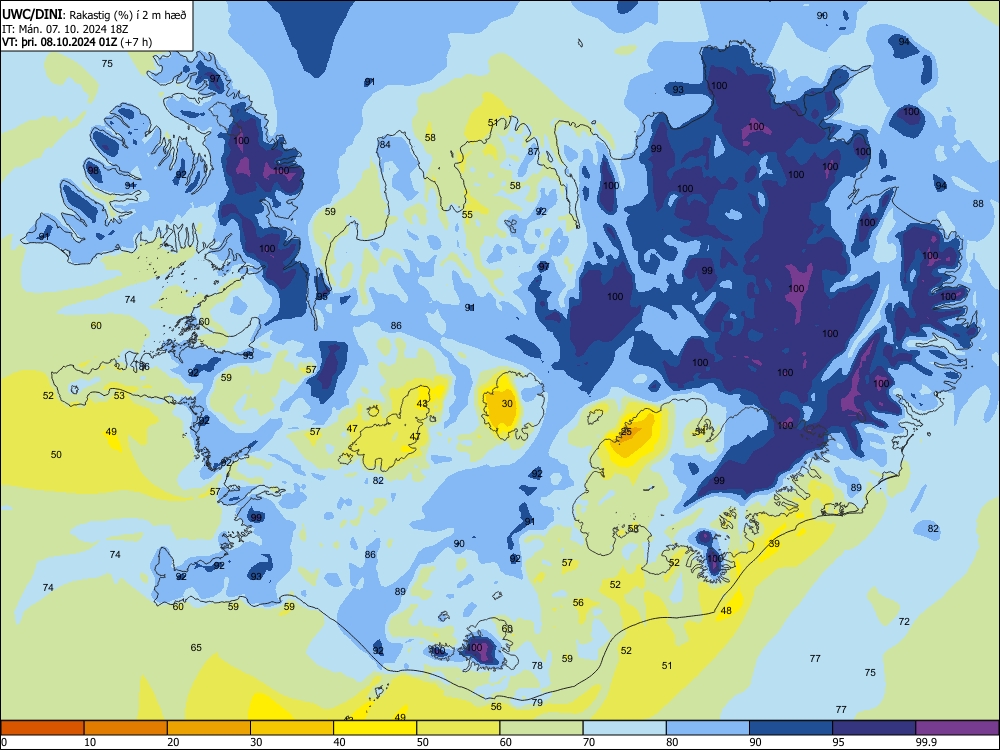Pick the purple legend swatch above 99.9
The height and width of the screenshot is (750, 1000).
[x=957, y=728]
